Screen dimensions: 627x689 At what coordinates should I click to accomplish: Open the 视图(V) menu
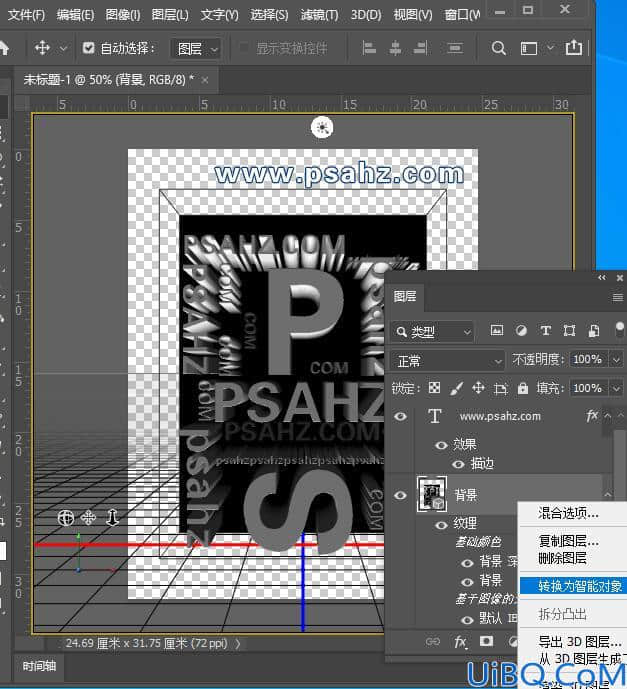(x=413, y=15)
